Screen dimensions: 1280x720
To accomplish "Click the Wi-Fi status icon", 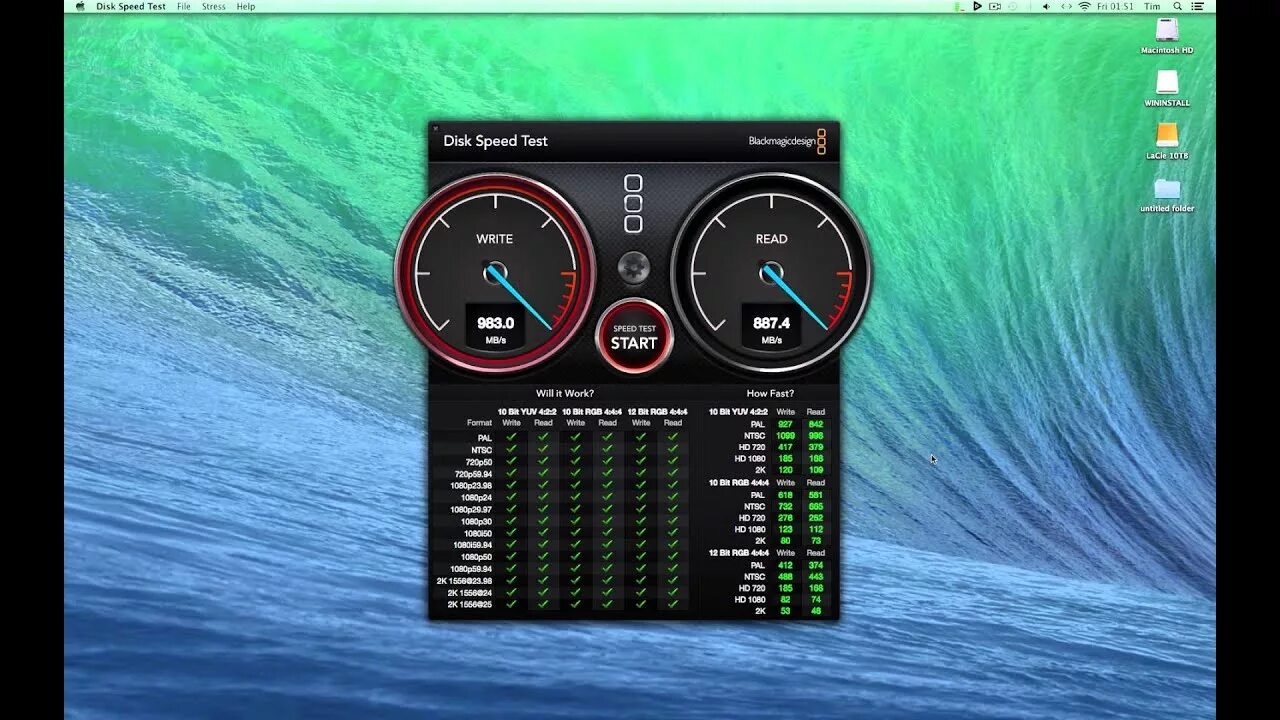I will coord(1084,6).
